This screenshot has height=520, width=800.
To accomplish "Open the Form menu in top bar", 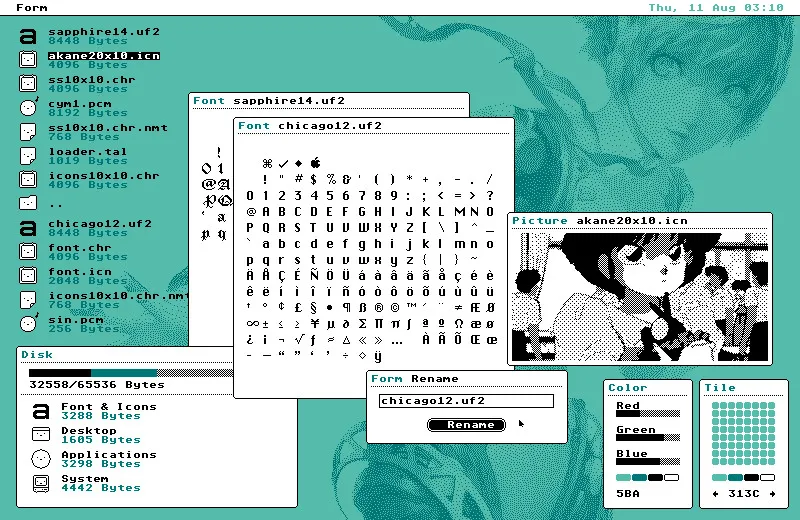I will click(x=32, y=7).
